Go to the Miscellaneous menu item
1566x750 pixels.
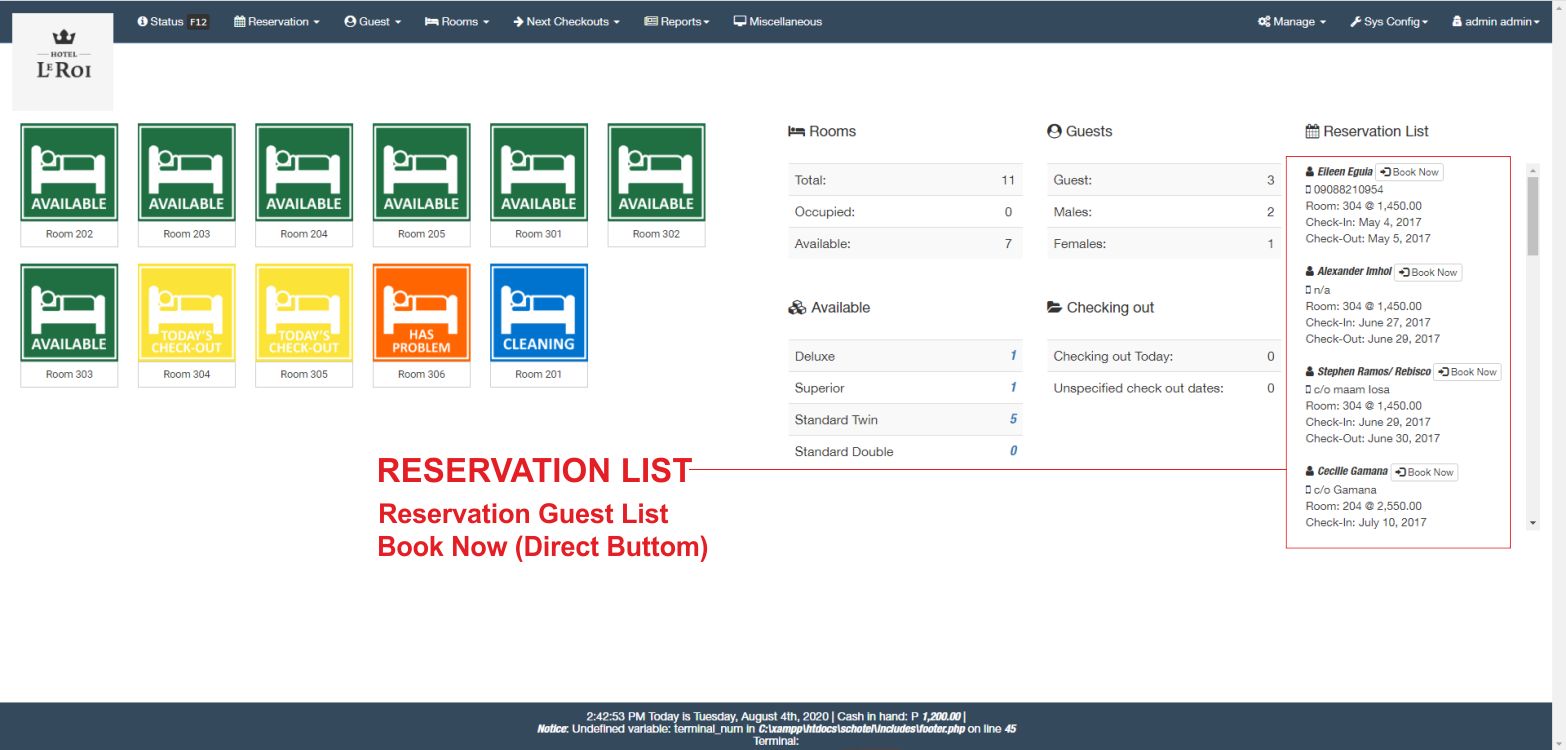(x=777, y=22)
